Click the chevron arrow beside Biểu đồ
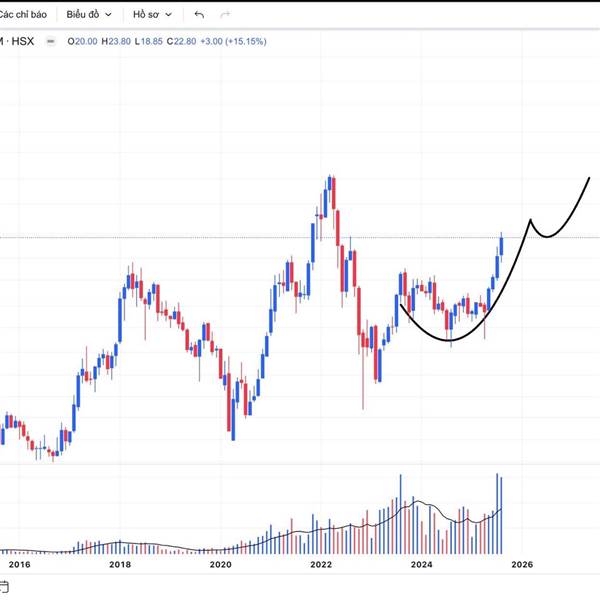600x600 pixels. coord(108,15)
